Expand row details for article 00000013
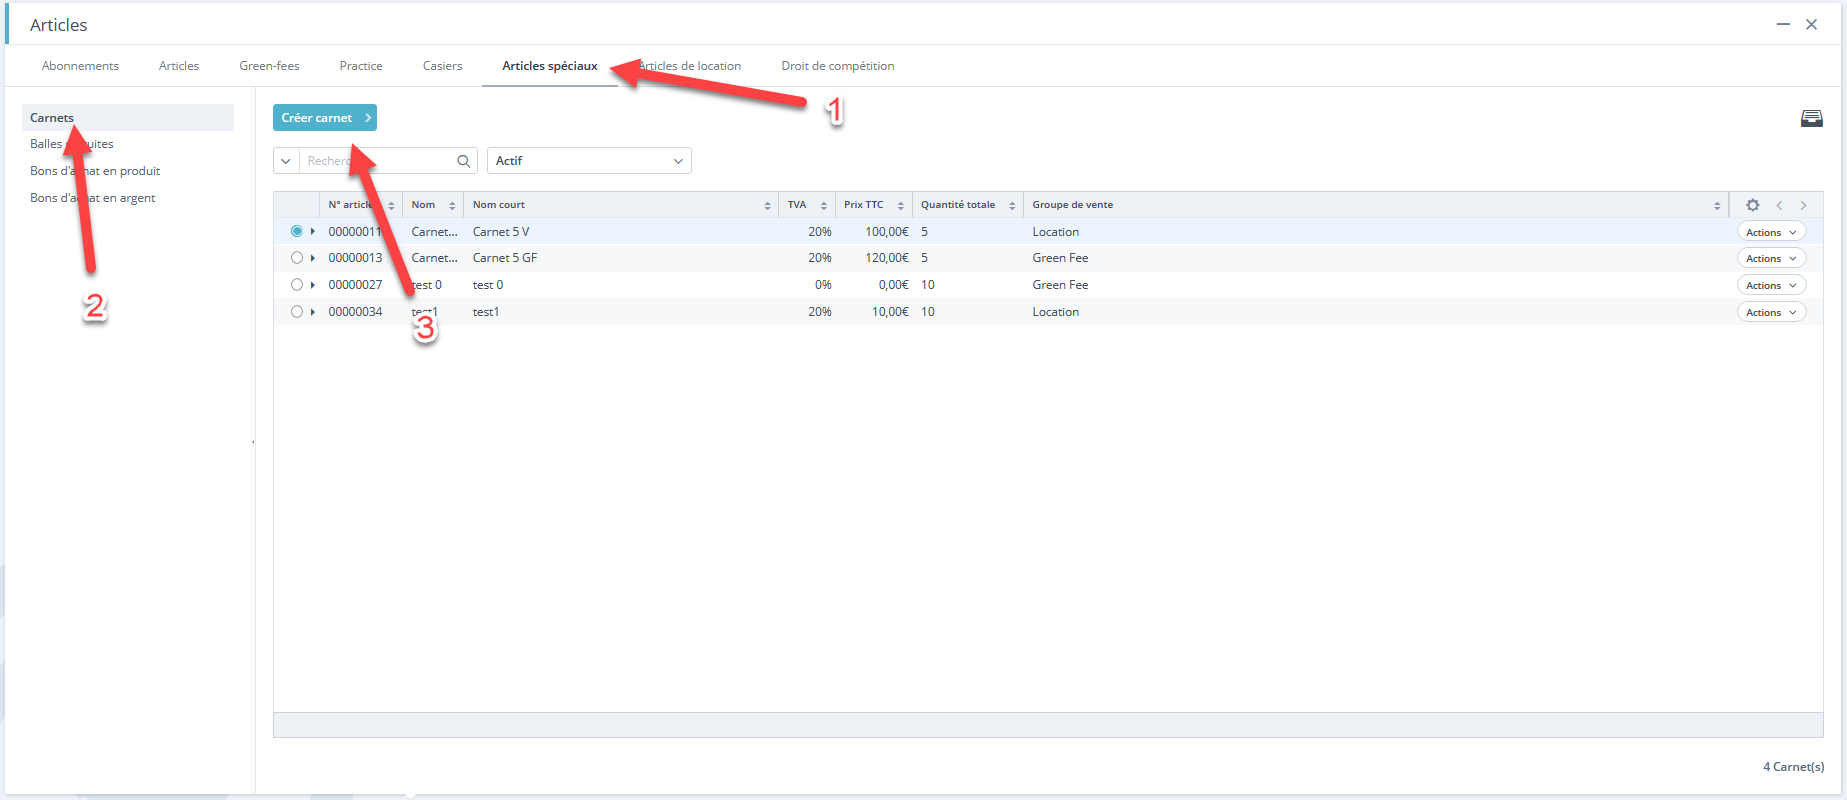1847x800 pixels. (x=313, y=258)
